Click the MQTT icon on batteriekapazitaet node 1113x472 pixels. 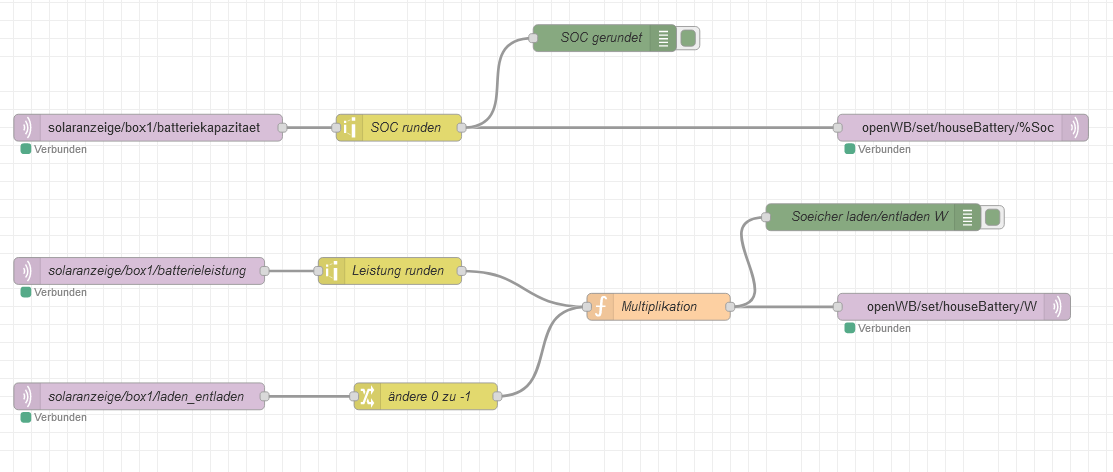(27, 128)
